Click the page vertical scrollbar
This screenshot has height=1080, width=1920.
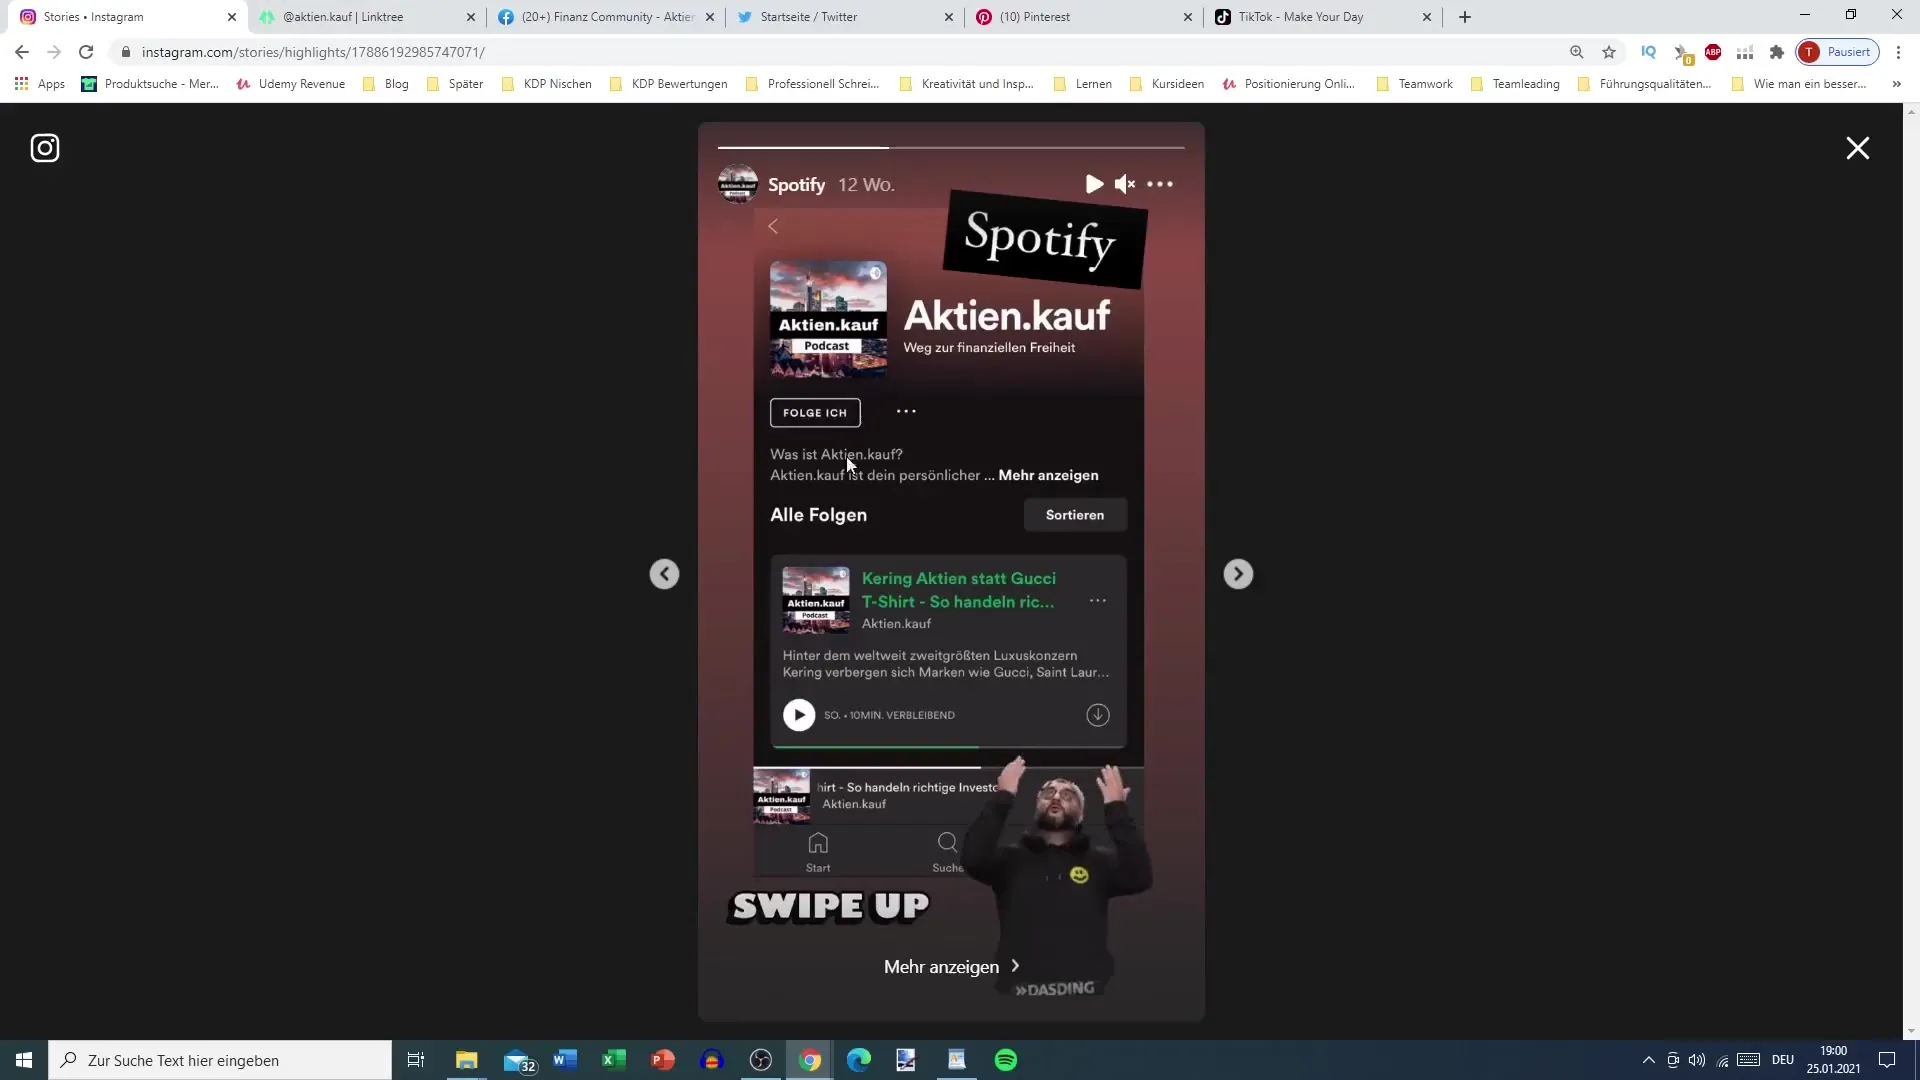(1911, 570)
